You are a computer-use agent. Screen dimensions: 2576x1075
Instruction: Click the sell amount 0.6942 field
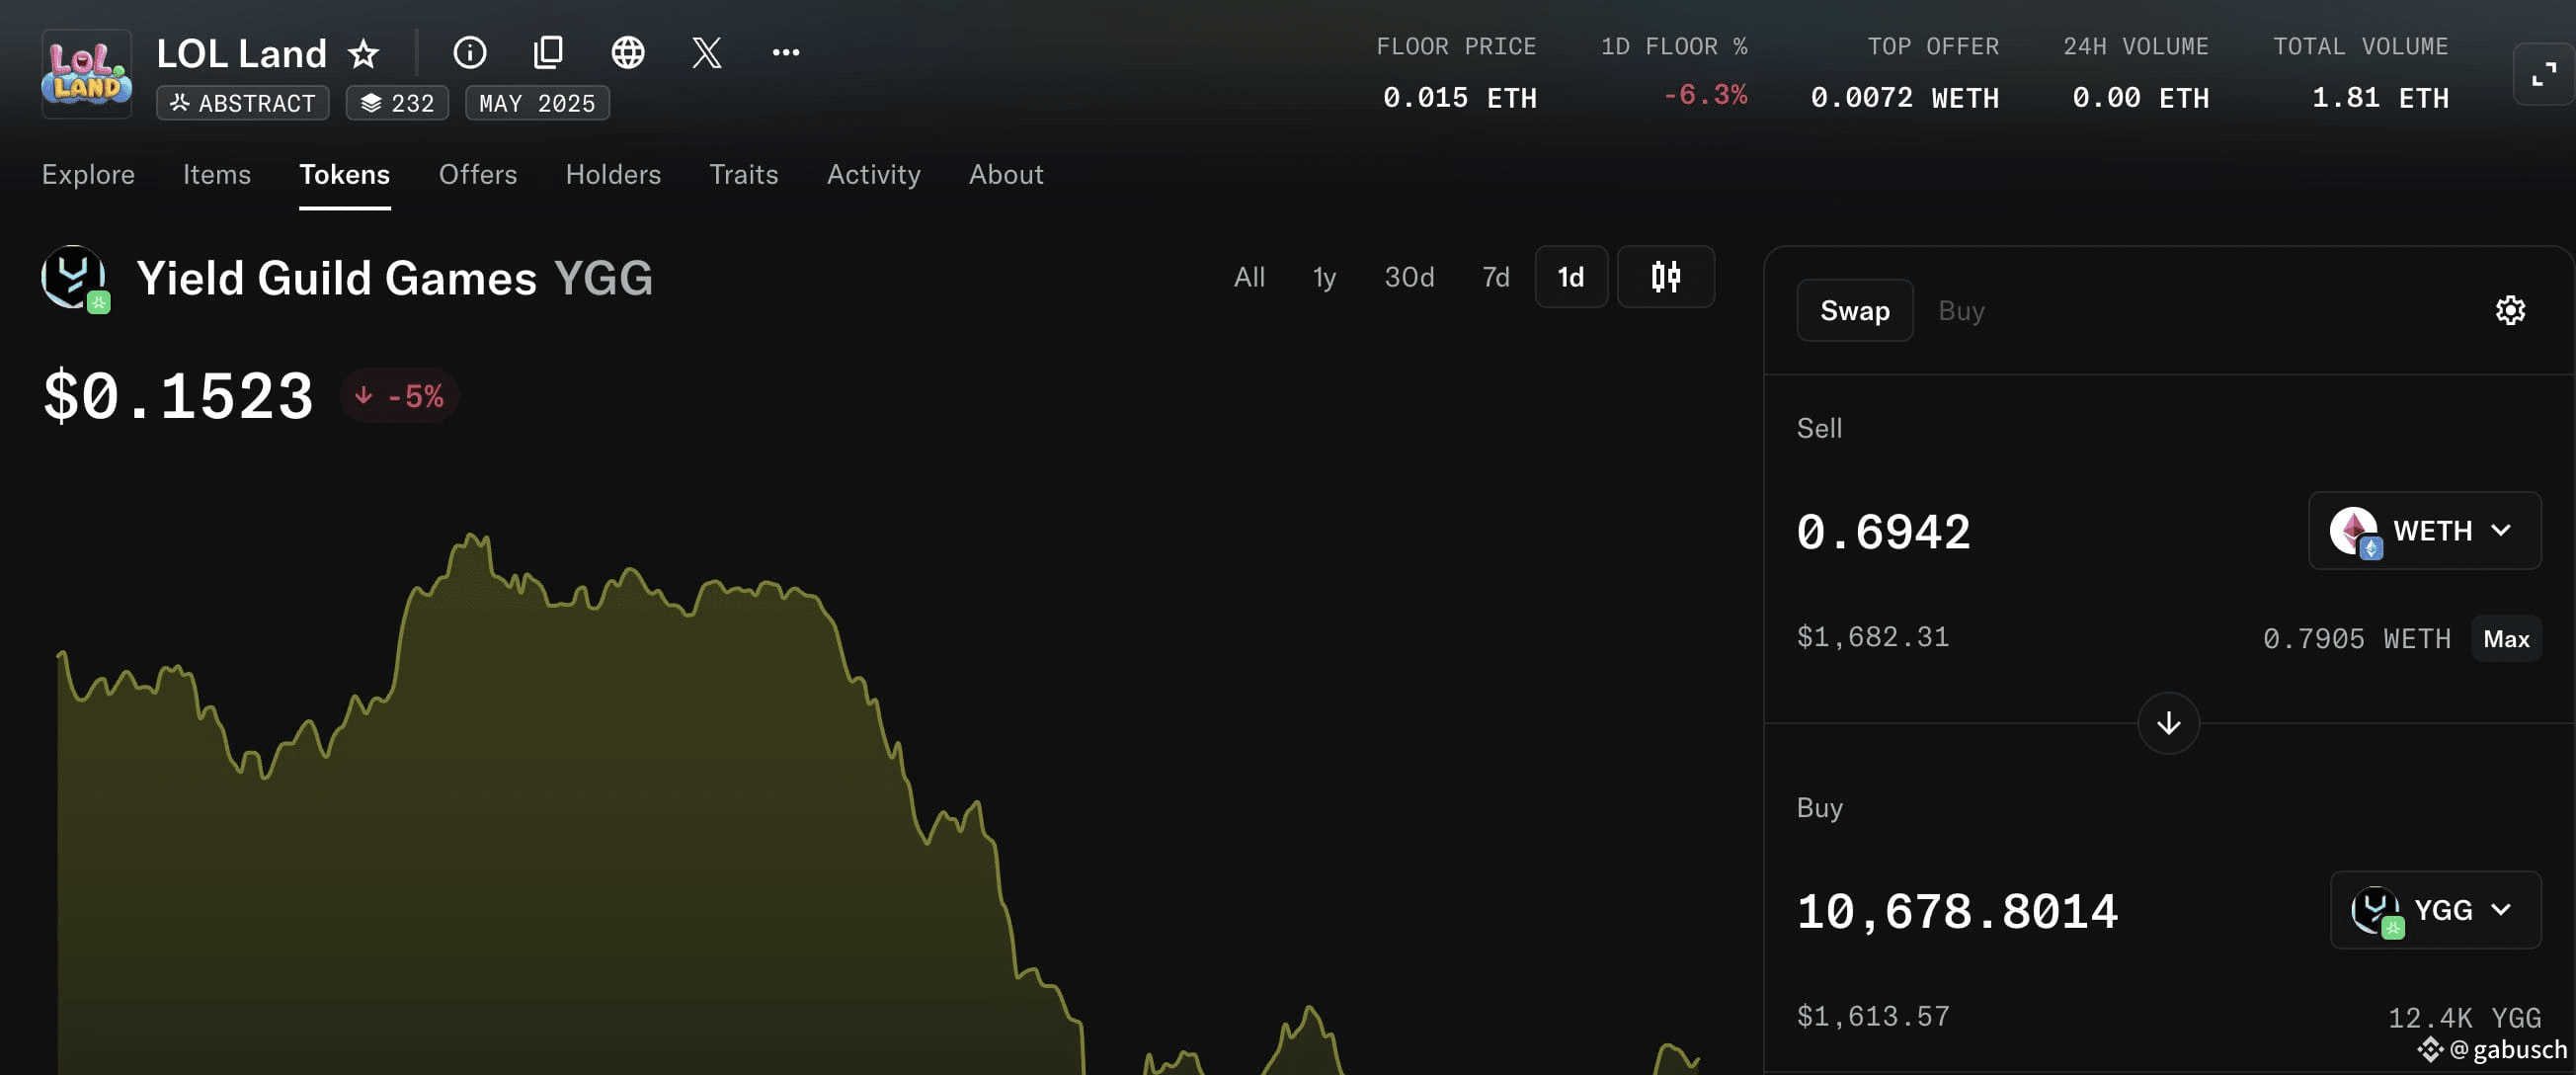pos(1883,531)
